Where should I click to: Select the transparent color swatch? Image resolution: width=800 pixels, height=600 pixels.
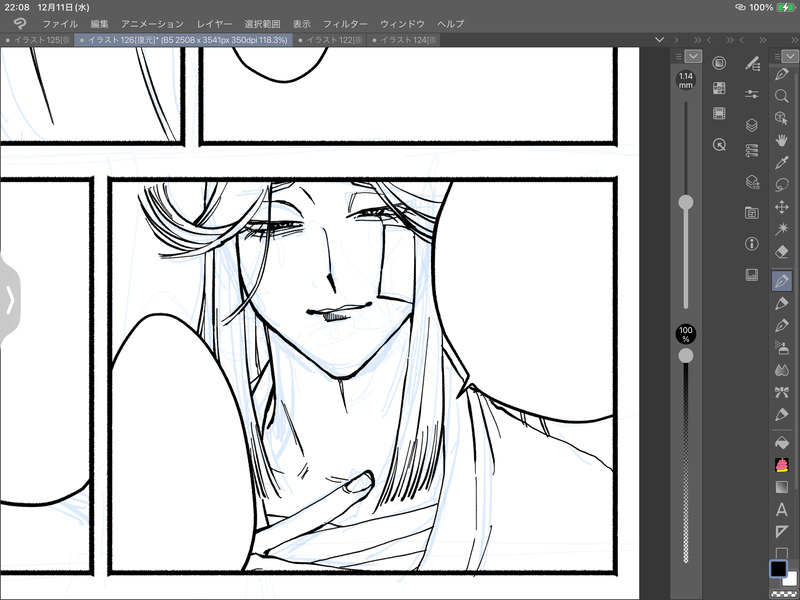783,594
